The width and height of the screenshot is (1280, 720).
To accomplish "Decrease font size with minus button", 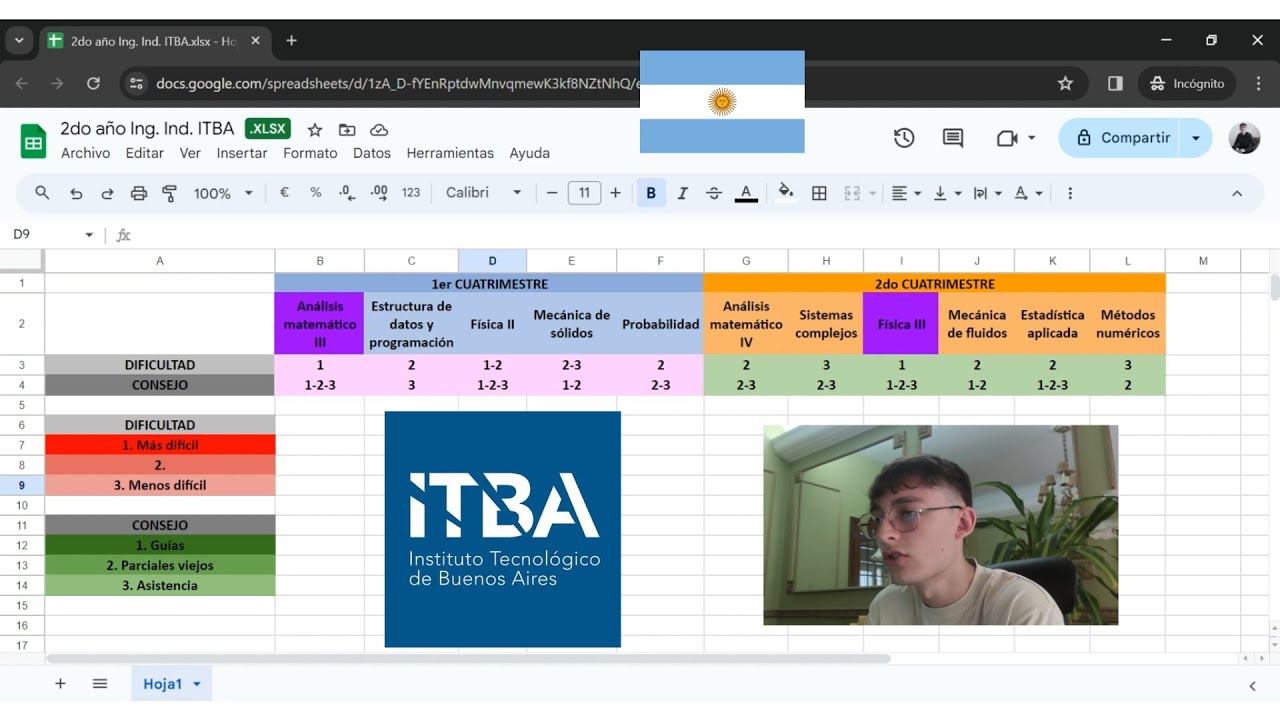I will coord(552,193).
